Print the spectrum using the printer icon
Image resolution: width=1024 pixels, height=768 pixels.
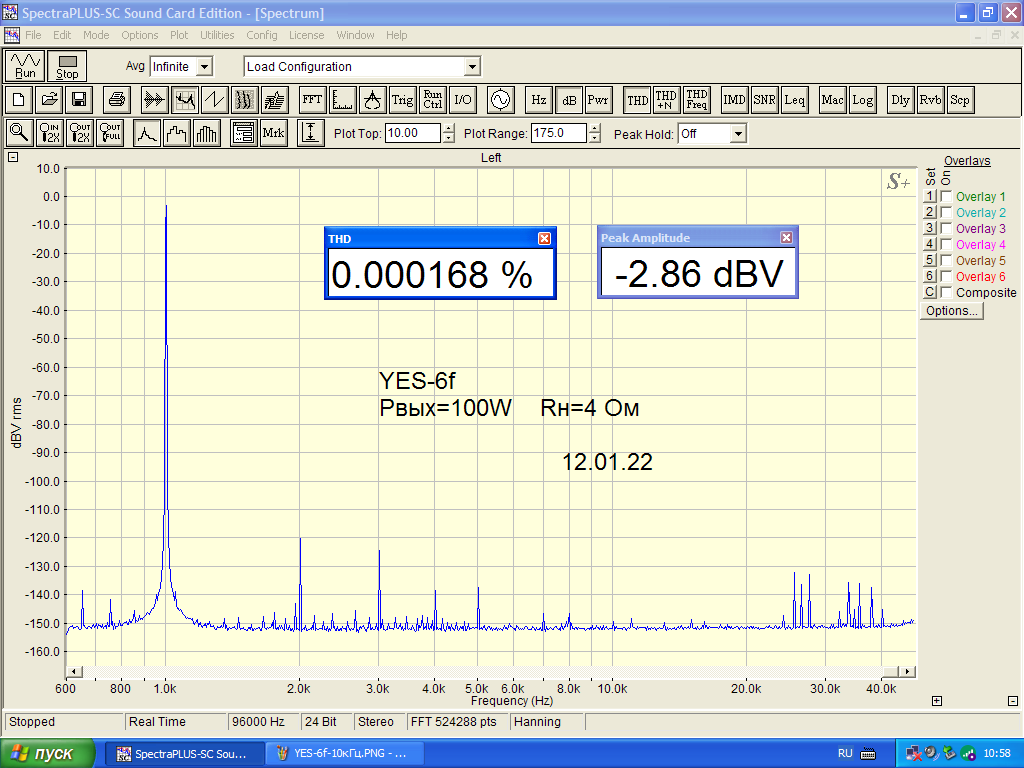[117, 100]
